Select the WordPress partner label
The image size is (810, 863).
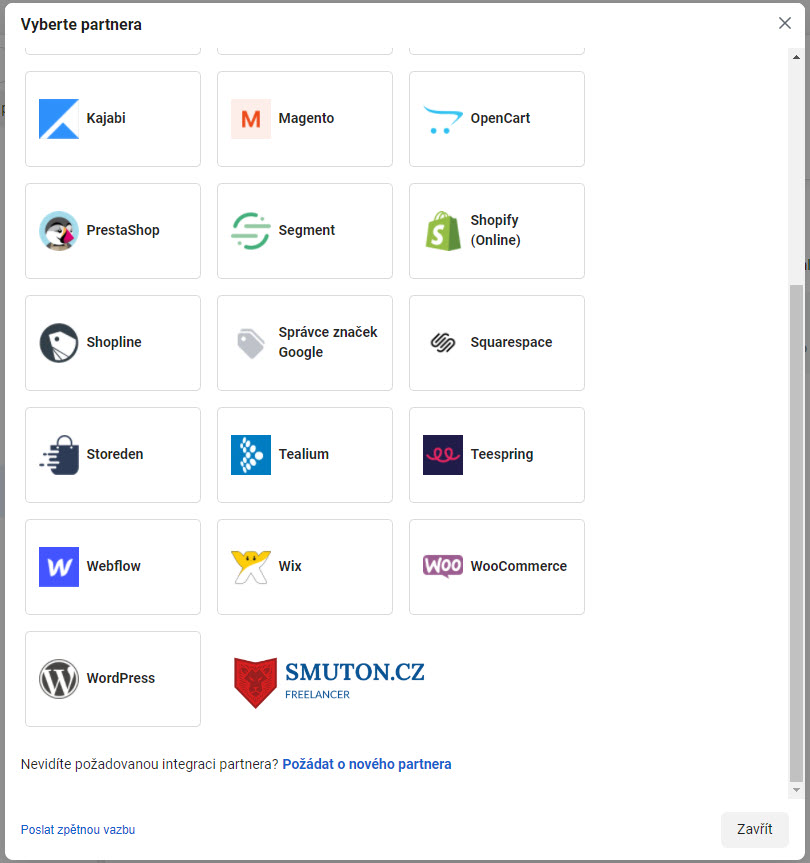(x=121, y=678)
